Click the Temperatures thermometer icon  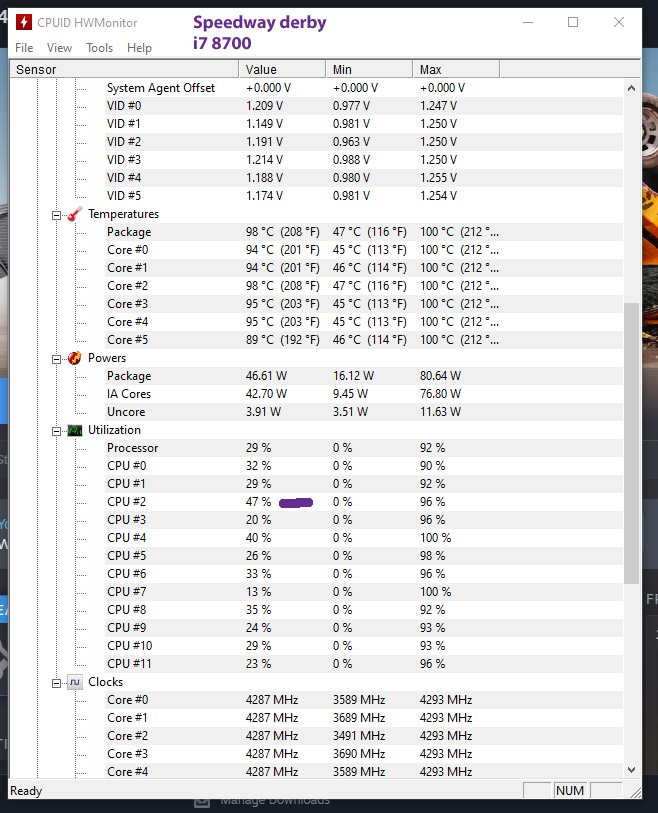(x=74, y=214)
